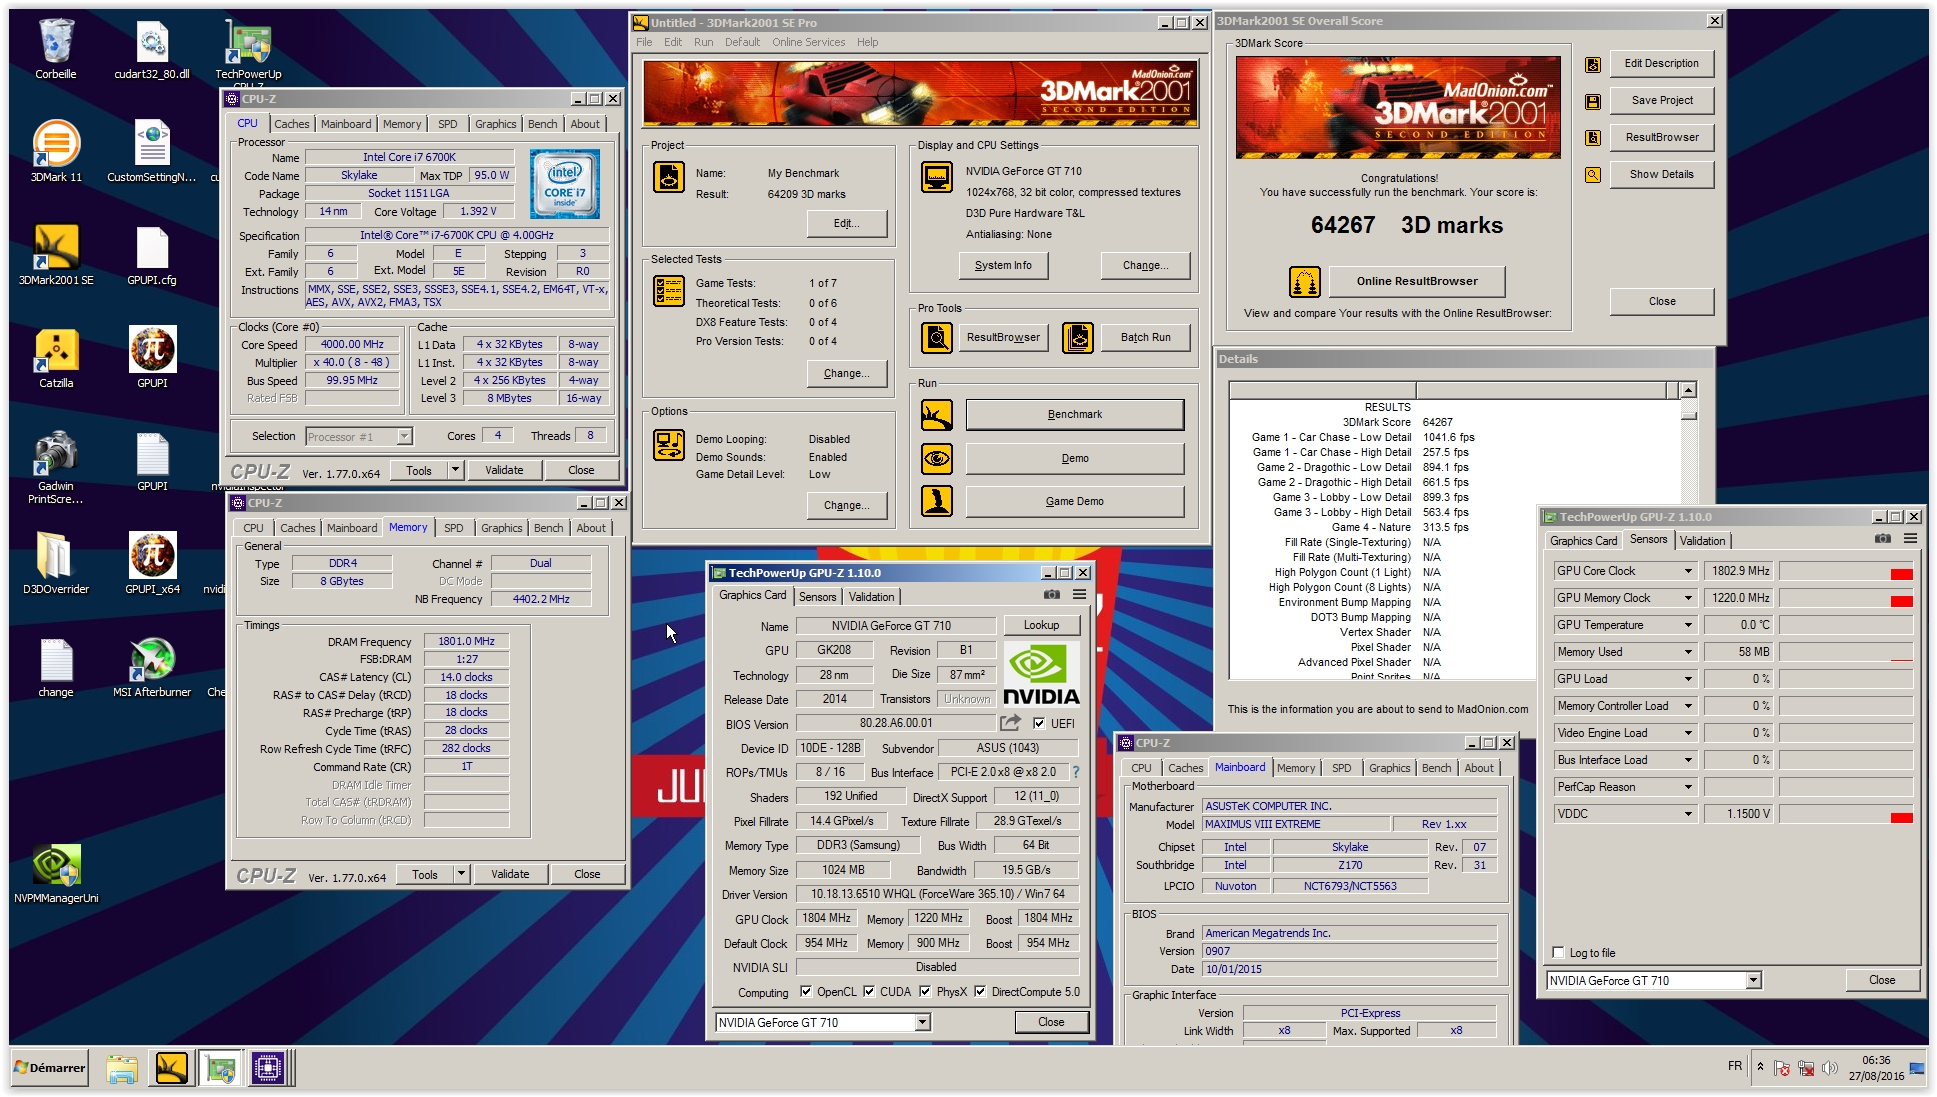The width and height of the screenshot is (1937, 1097).
Task: Switch to Graphics tab in CPU-Z Mainboard window
Action: pyautogui.click(x=1389, y=768)
